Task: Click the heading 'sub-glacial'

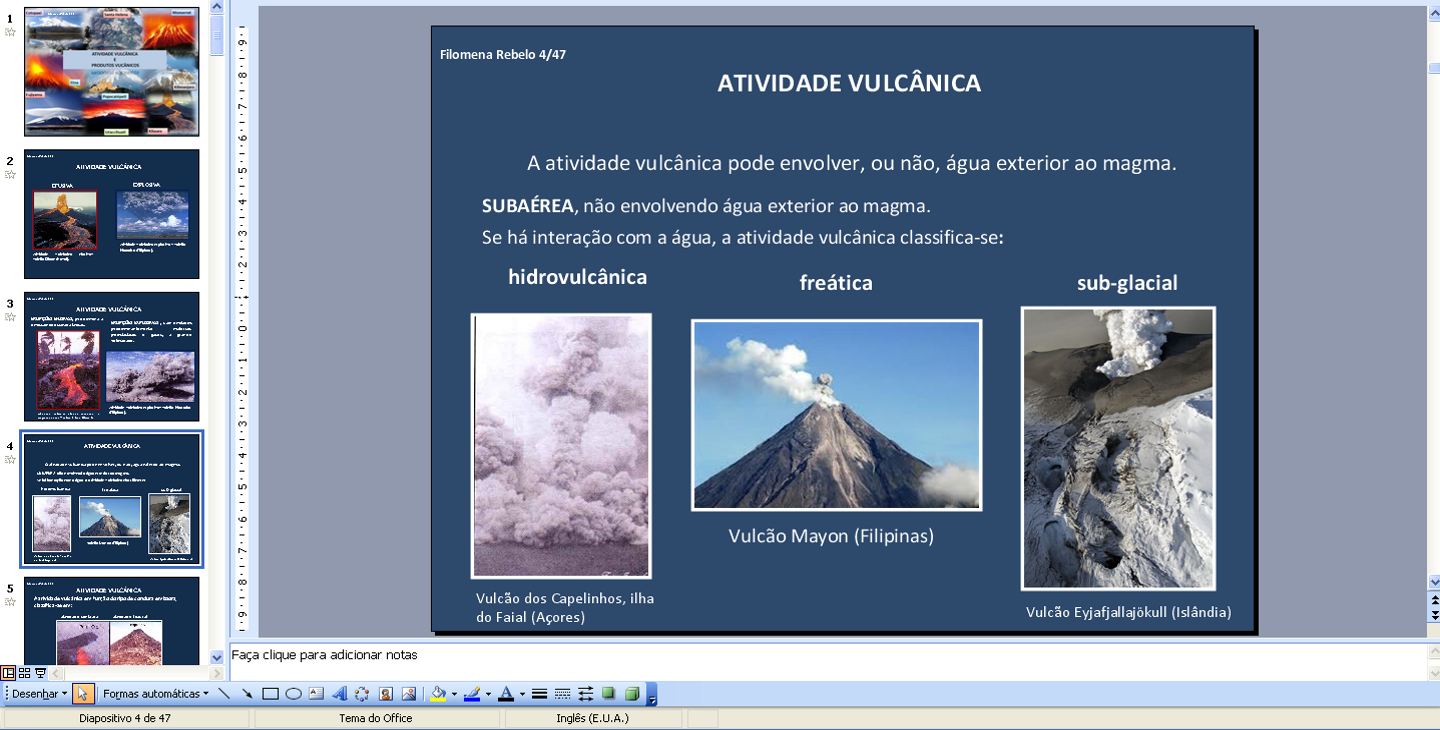Action: pos(1127,283)
